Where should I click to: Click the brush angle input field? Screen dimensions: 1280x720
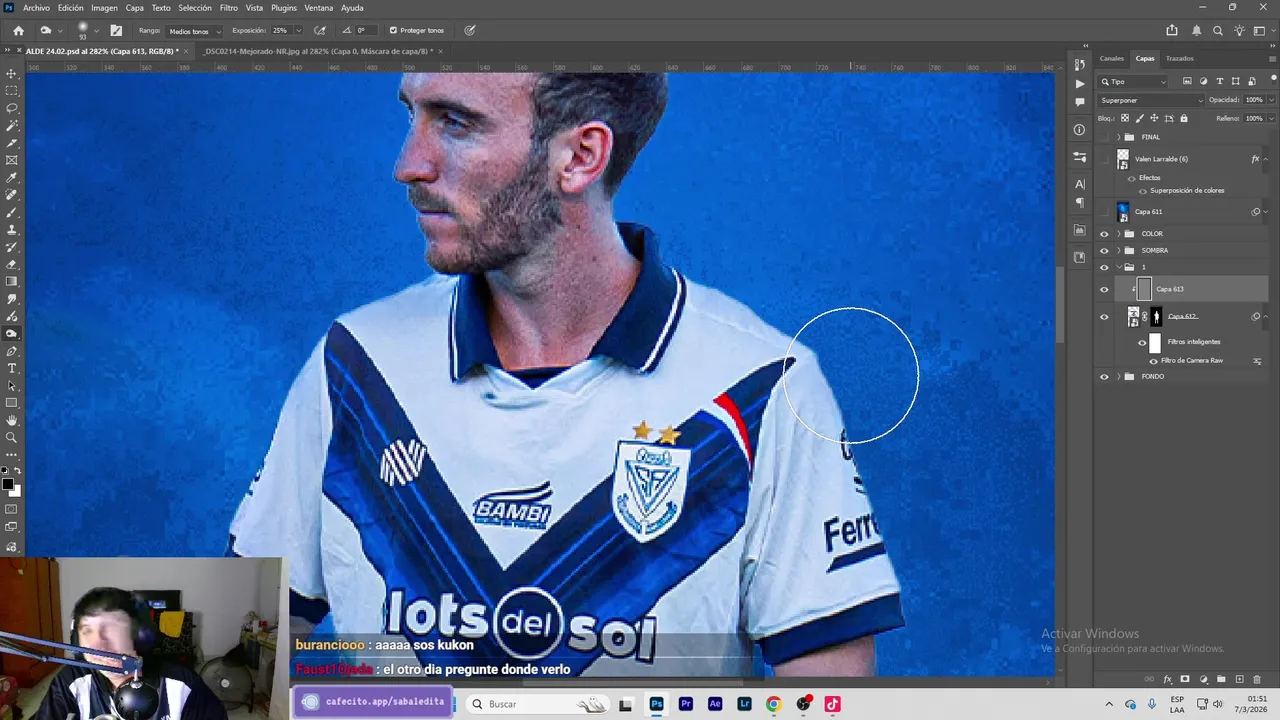tap(364, 31)
